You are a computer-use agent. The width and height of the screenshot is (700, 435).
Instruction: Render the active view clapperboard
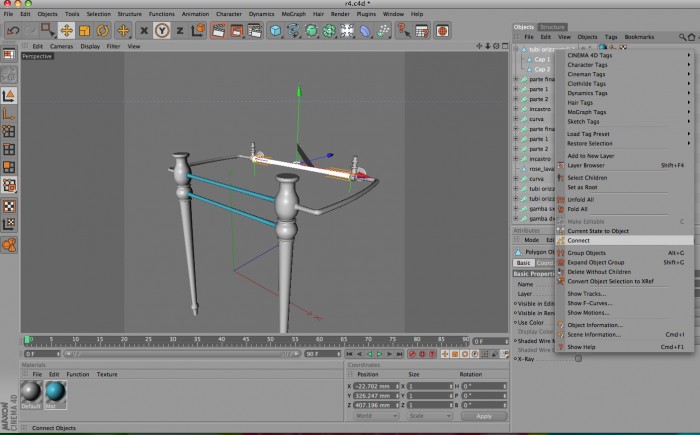(x=218, y=31)
